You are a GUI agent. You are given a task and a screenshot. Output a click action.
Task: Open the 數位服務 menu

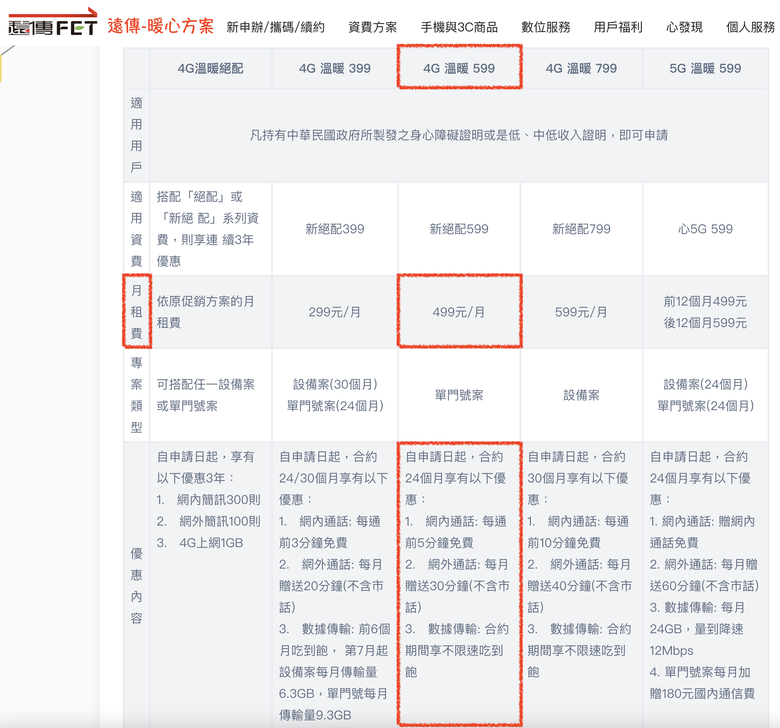click(x=545, y=27)
